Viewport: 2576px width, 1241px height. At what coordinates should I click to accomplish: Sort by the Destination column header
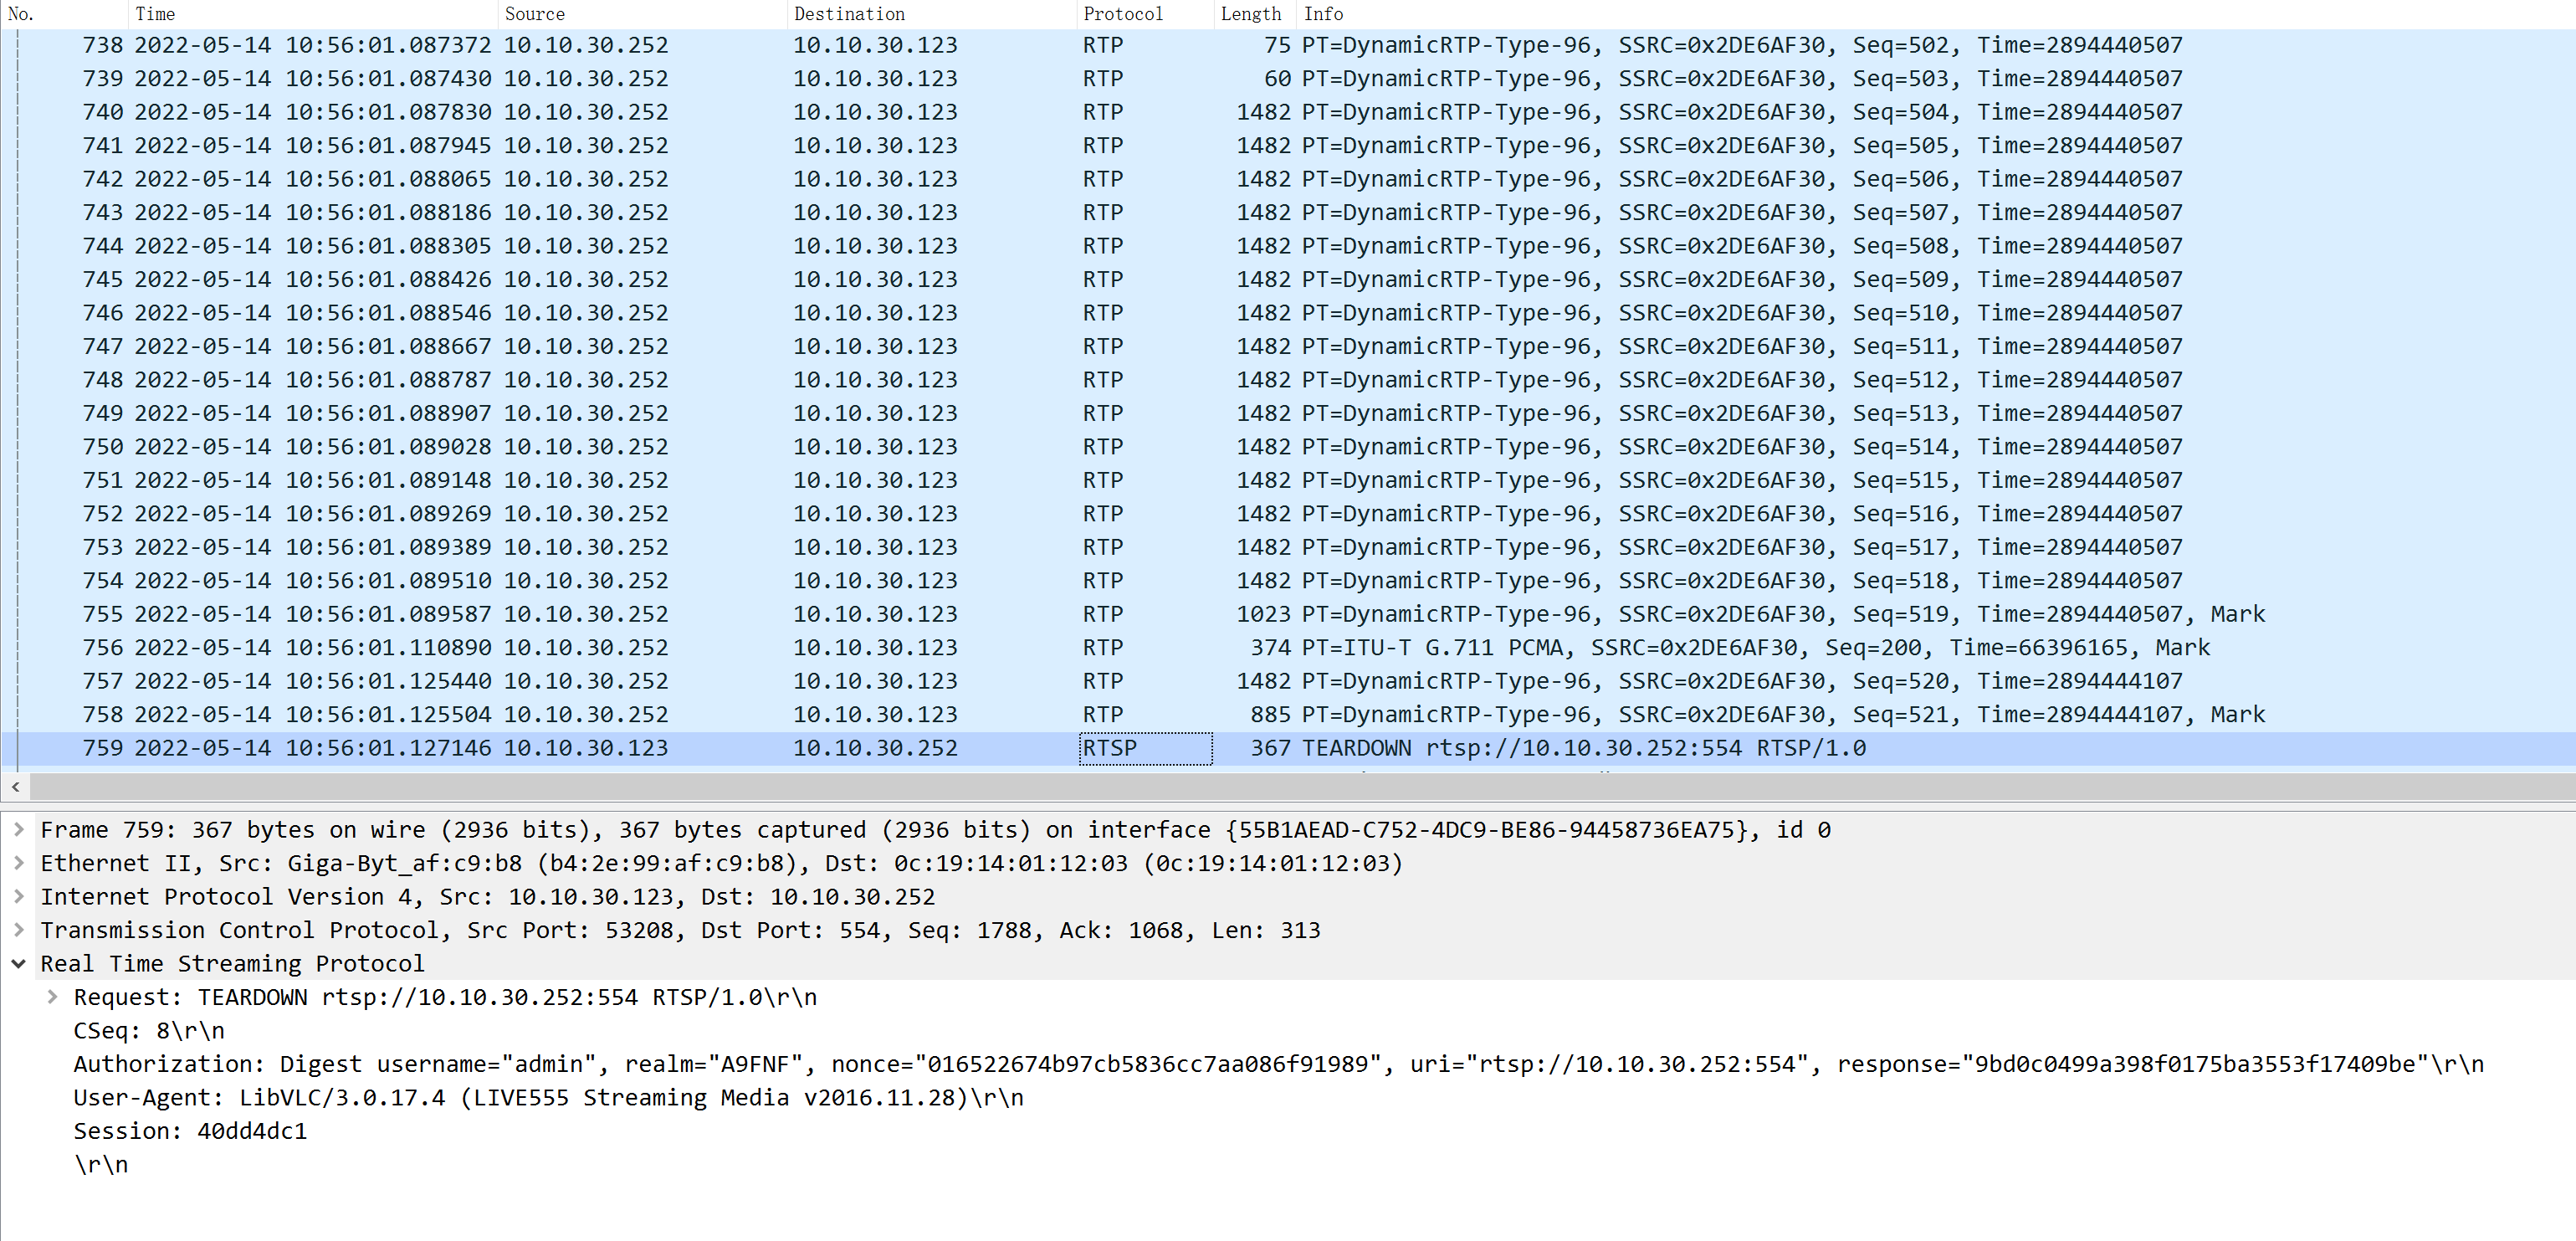pos(932,14)
